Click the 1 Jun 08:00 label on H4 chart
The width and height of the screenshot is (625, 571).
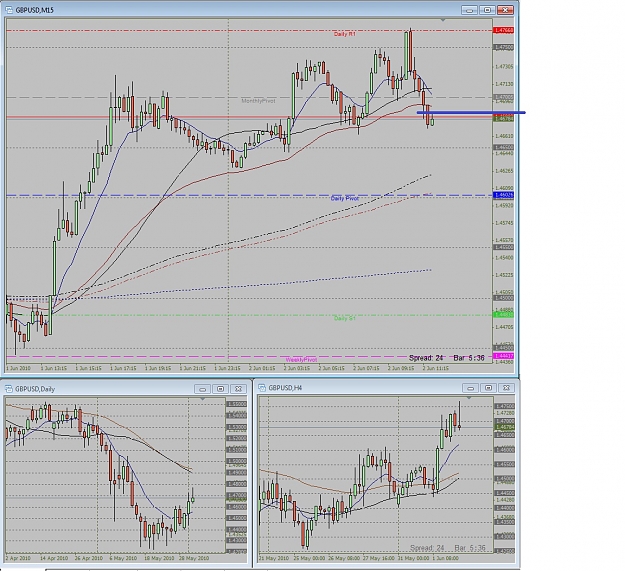click(x=445, y=558)
